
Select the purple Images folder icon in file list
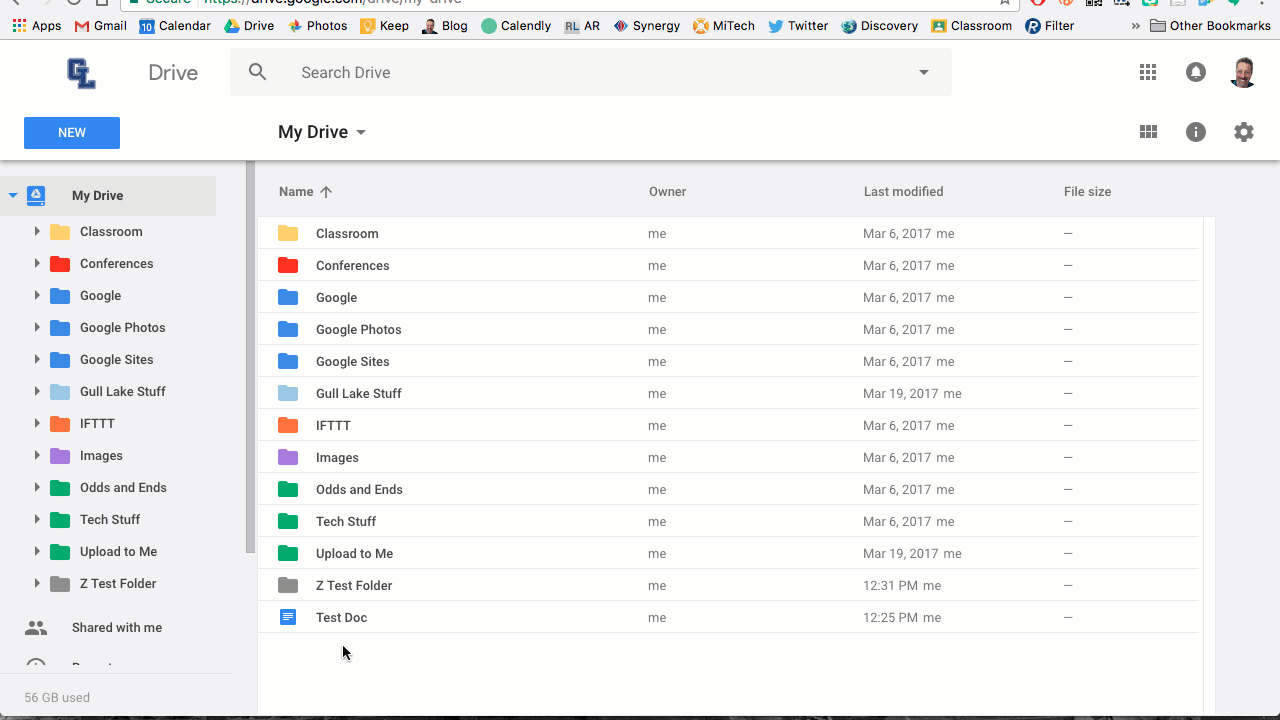click(288, 457)
